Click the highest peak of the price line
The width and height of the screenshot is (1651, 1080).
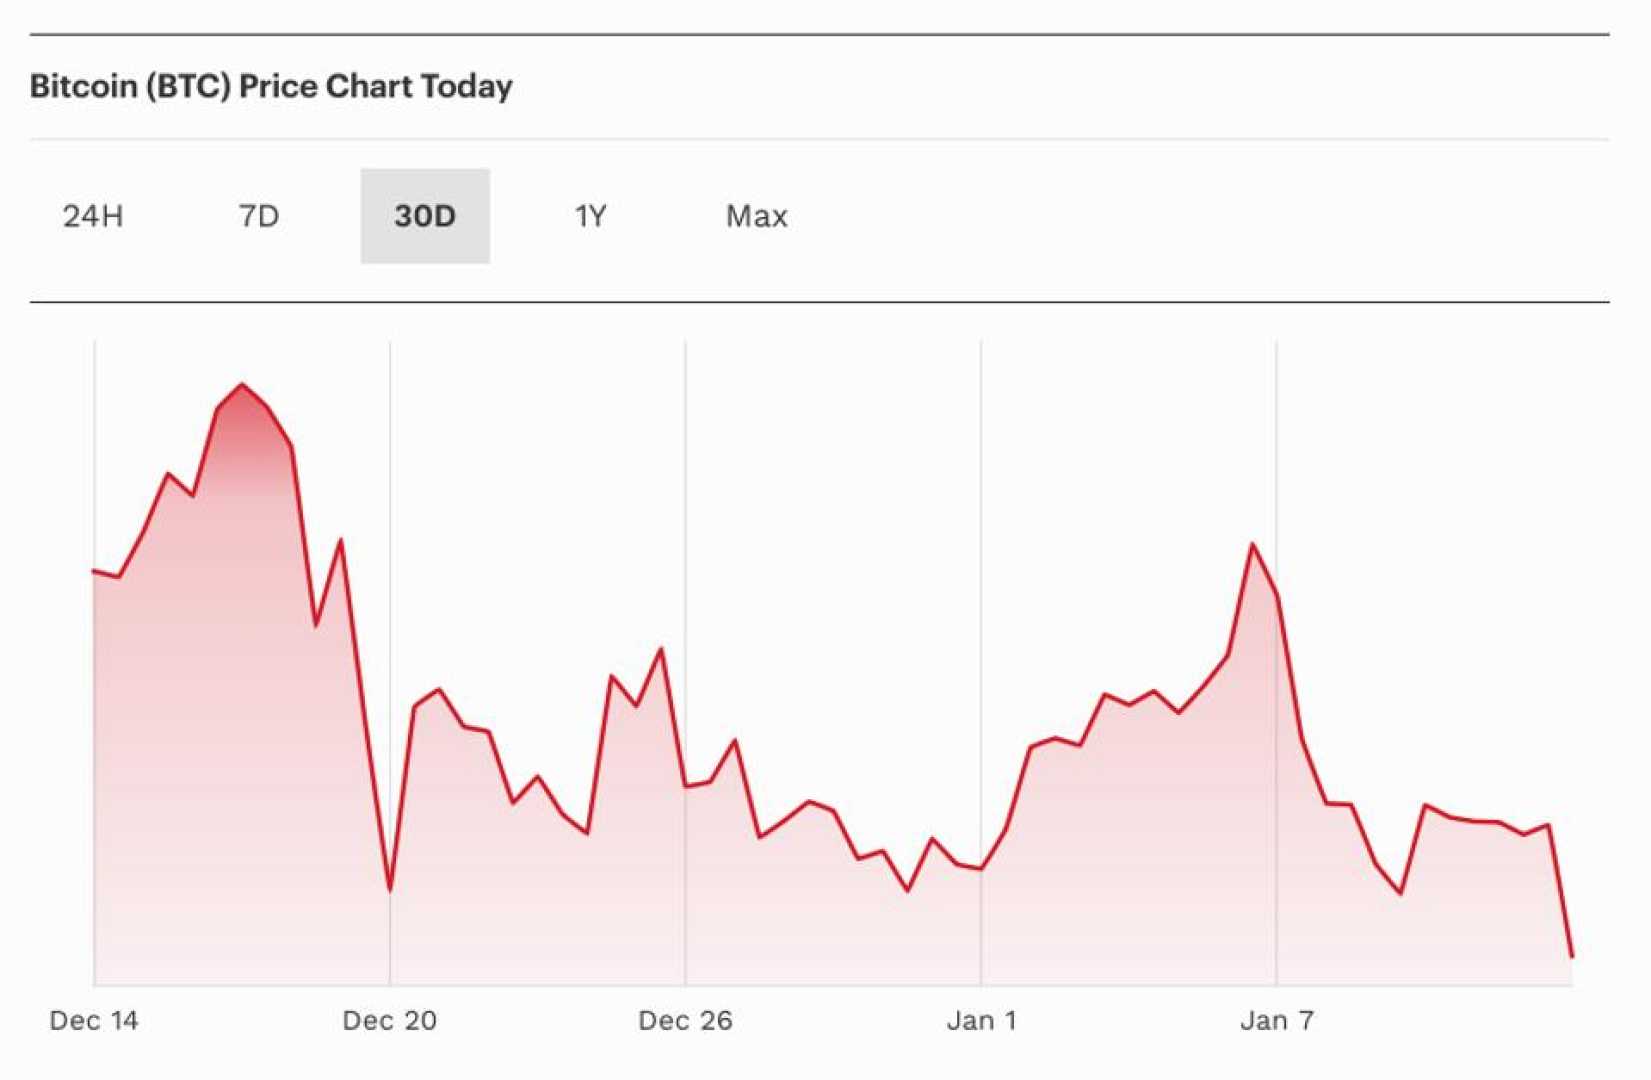[x=242, y=385]
